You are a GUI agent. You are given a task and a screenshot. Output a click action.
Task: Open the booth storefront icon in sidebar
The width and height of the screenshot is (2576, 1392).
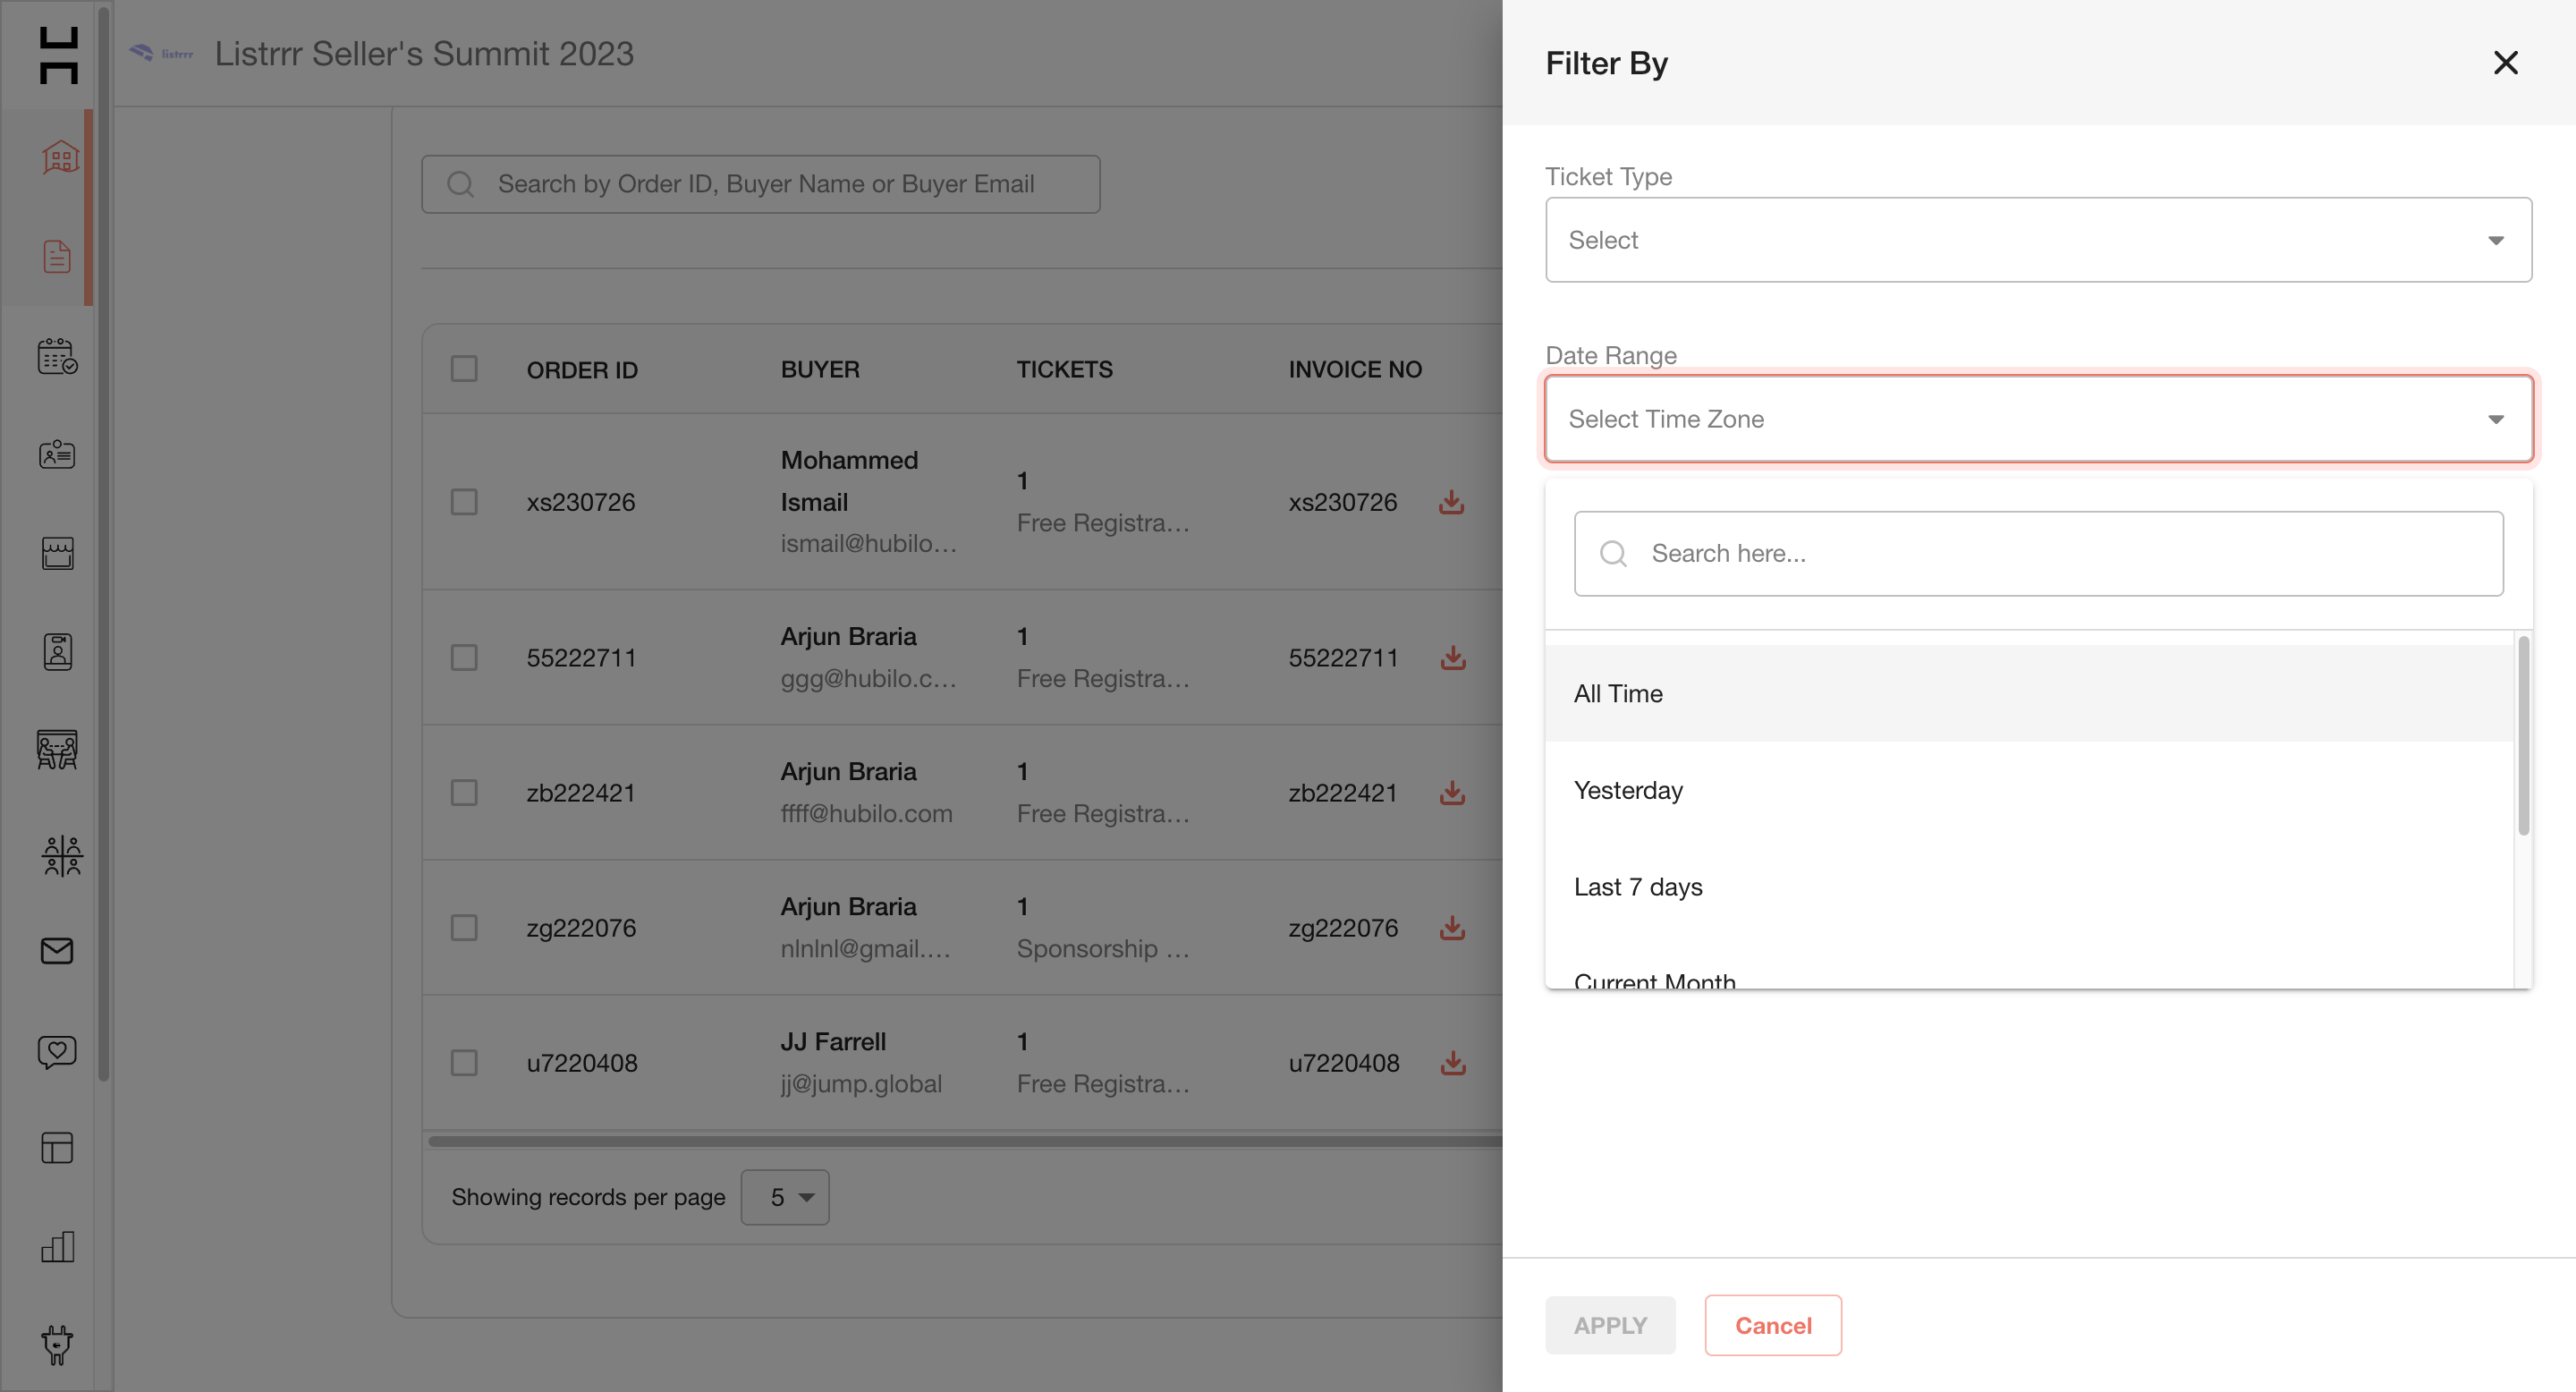point(58,553)
